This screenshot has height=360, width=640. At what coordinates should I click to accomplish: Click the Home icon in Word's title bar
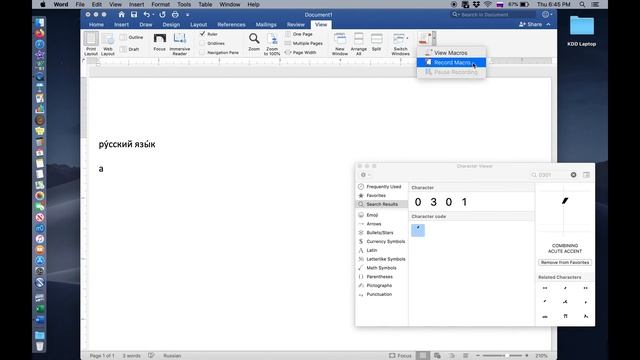121,14
